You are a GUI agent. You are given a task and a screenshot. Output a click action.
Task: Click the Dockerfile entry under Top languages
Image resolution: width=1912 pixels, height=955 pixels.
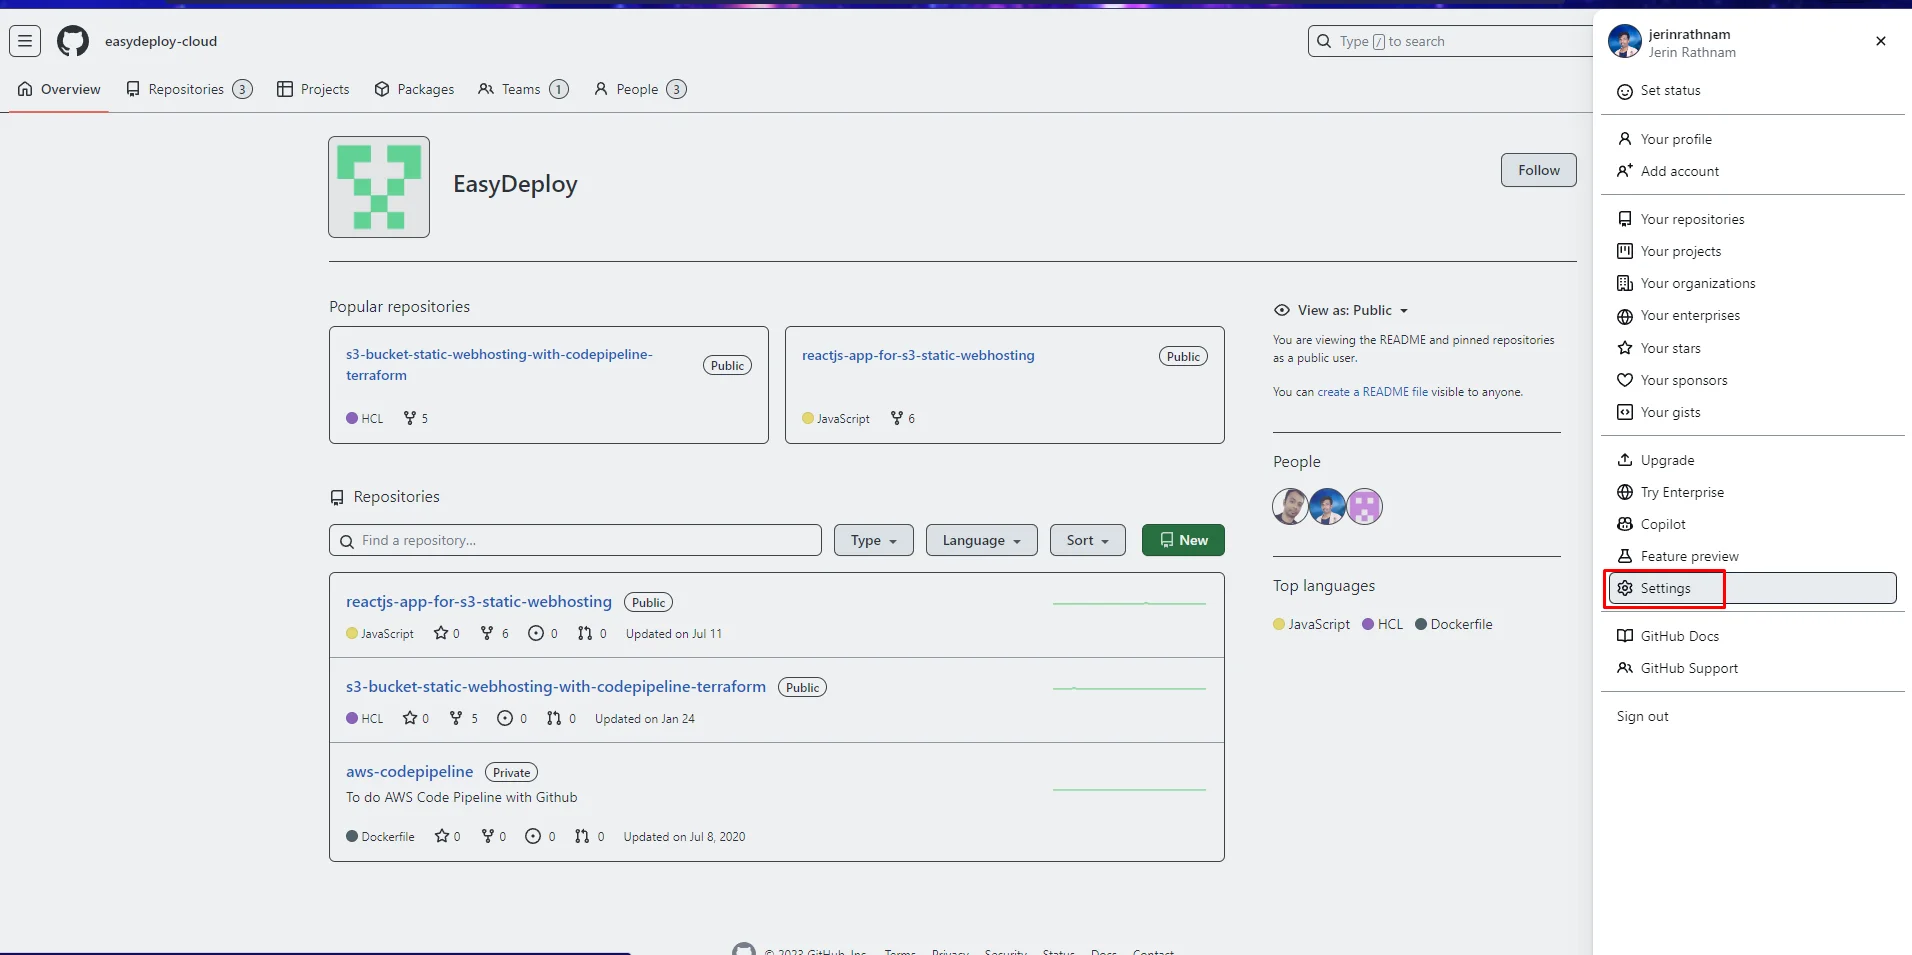pos(1454,624)
